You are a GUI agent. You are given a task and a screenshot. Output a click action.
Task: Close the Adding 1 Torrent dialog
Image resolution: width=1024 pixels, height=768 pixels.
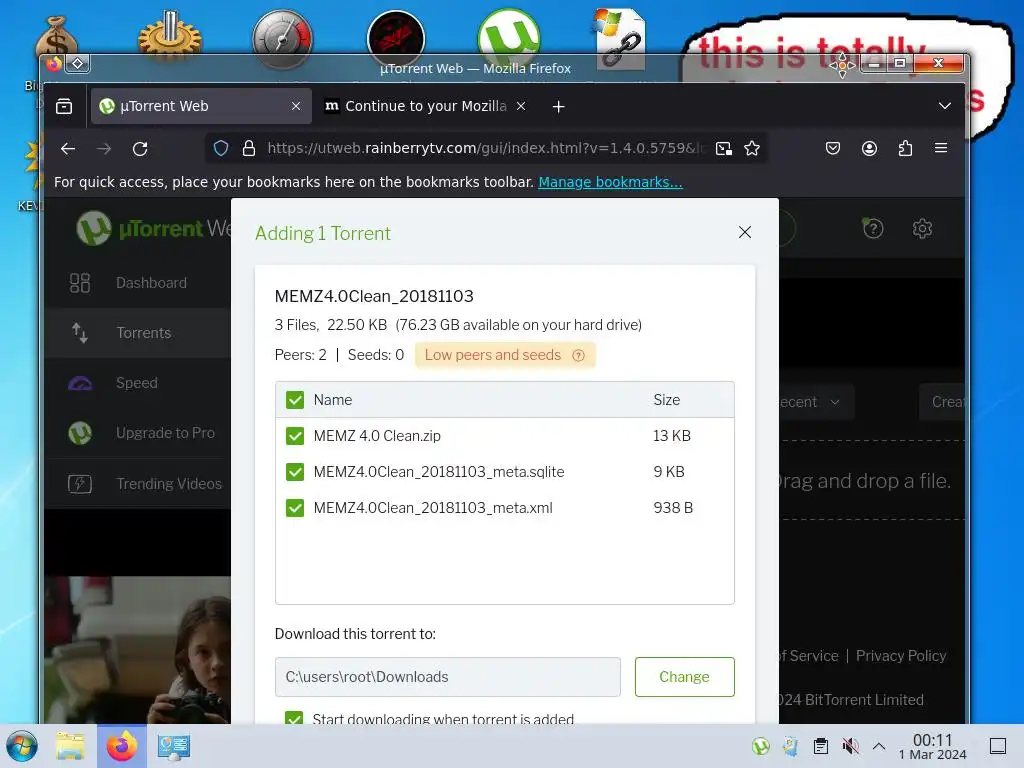pos(744,232)
